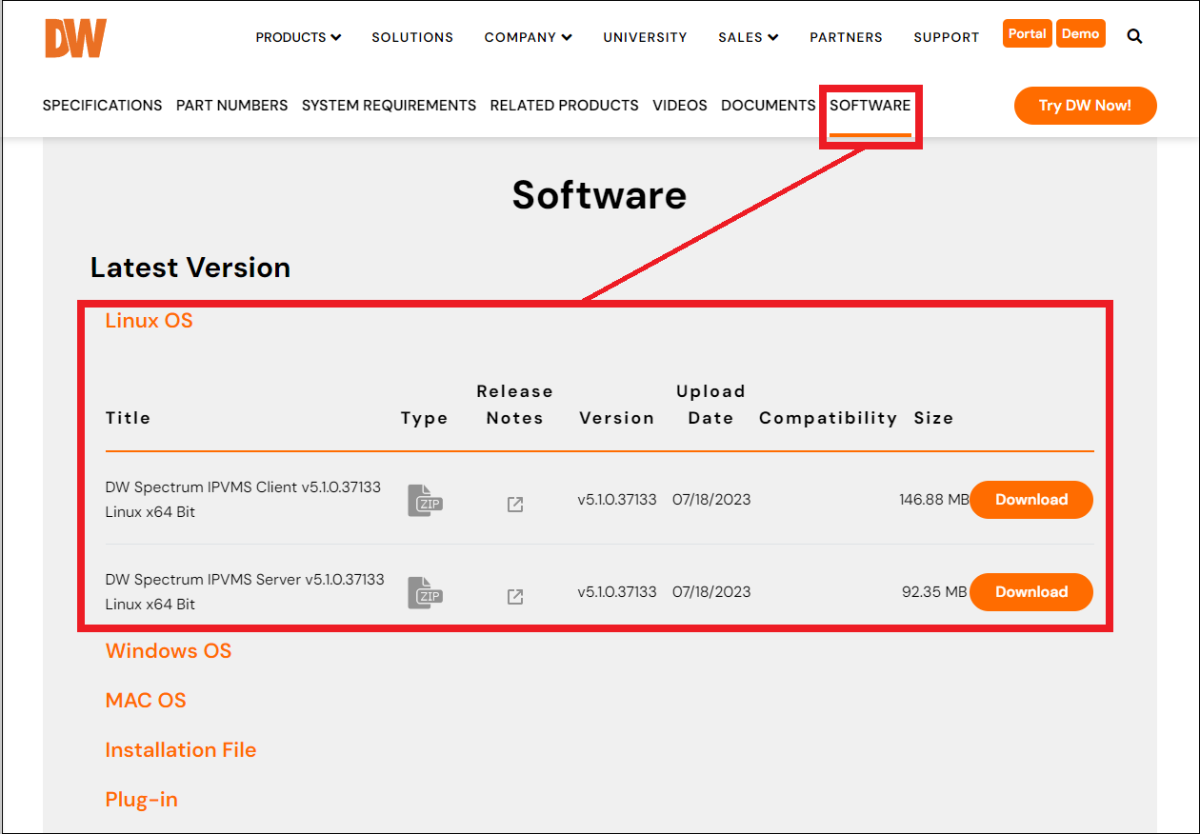Open the site search
Screen dimensions: 1200x834
1134,35
